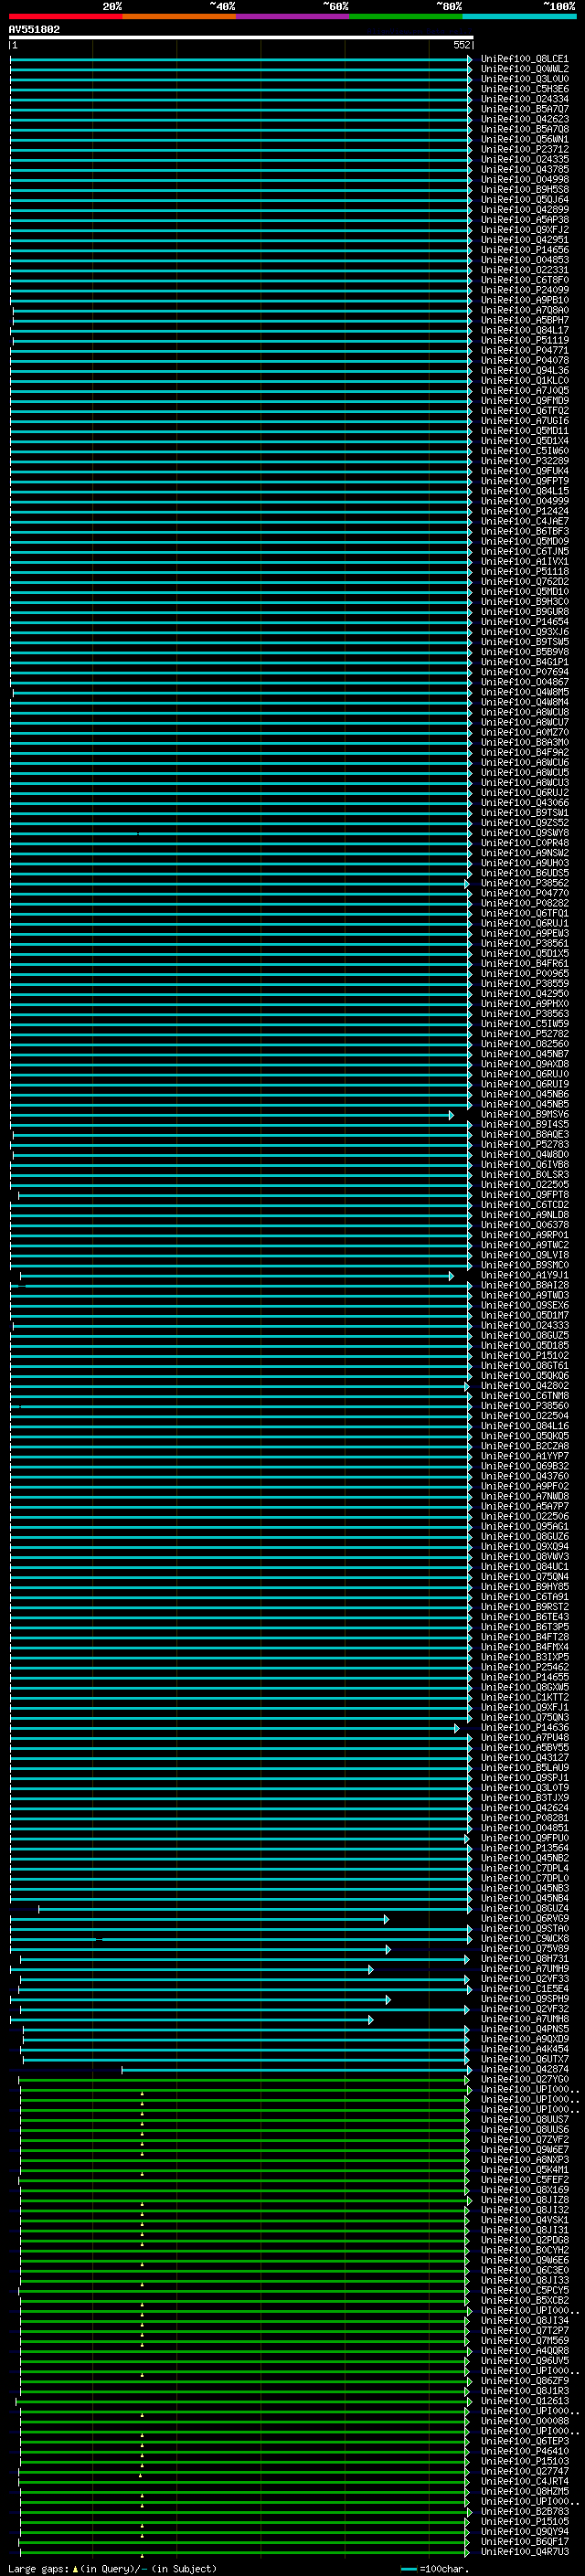Open hit UniRef100_Q27YG0
This screenshot has width=585, height=2576.
(x=524, y=2079)
